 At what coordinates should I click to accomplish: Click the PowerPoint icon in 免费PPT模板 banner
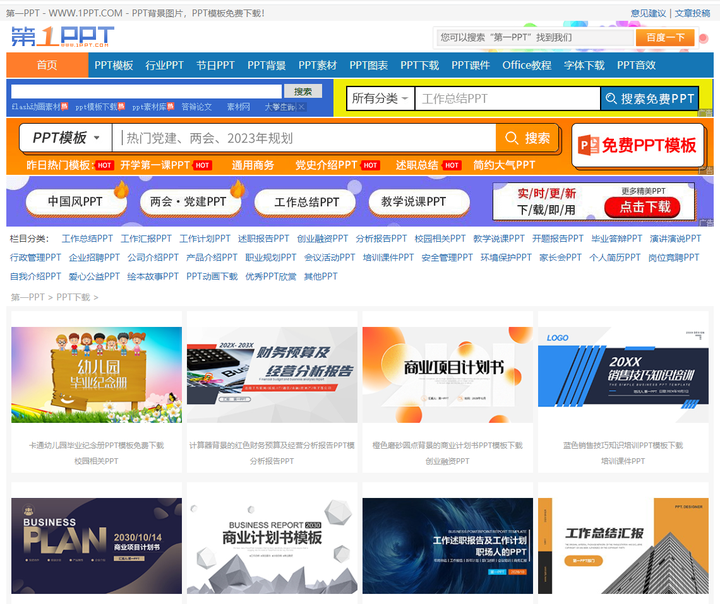588,145
